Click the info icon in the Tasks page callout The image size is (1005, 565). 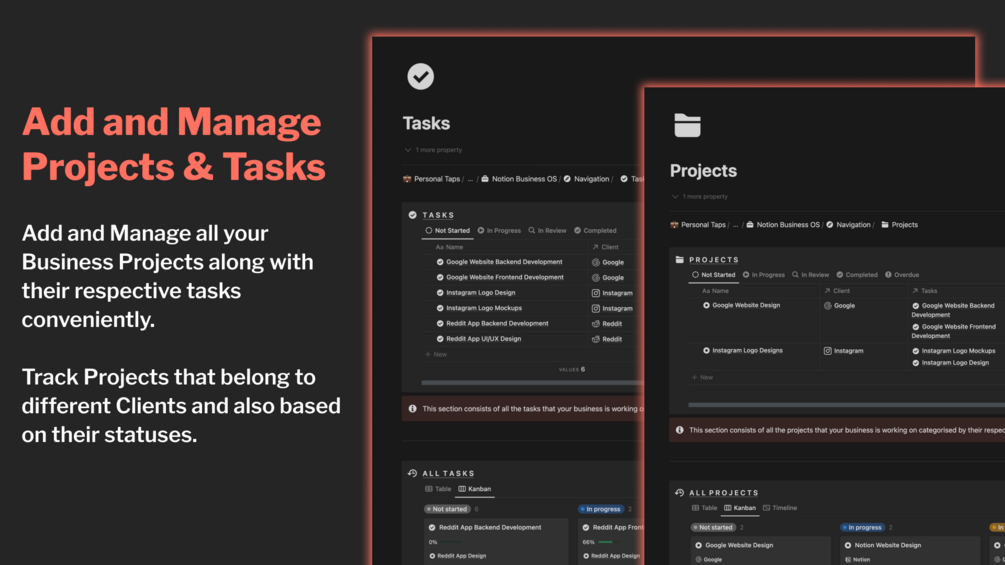click(412, 409)
